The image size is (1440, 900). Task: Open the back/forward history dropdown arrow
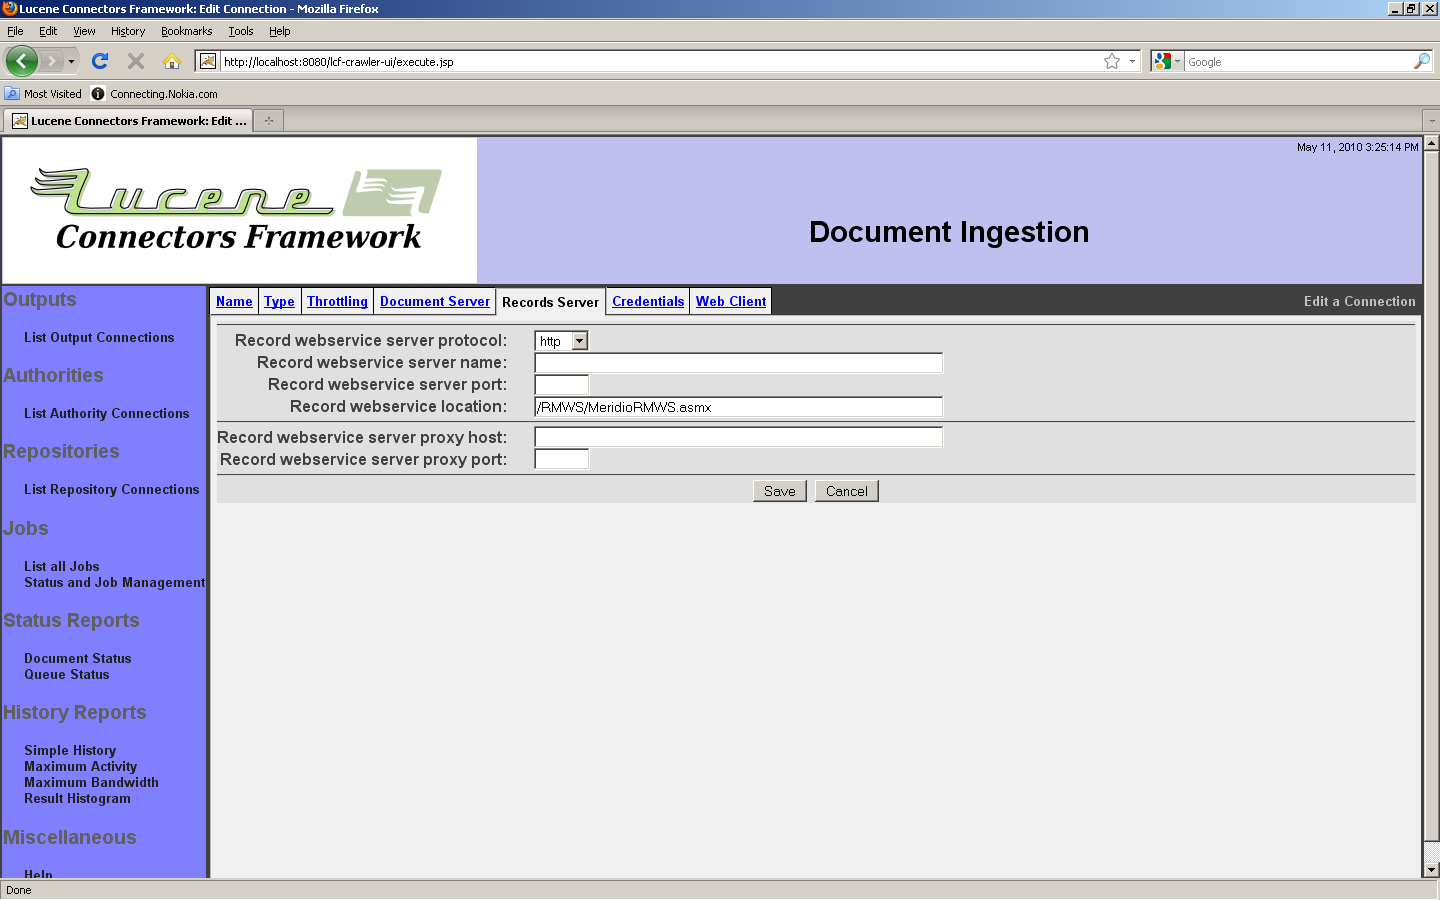pyautogui.click(x=71, y=61)
